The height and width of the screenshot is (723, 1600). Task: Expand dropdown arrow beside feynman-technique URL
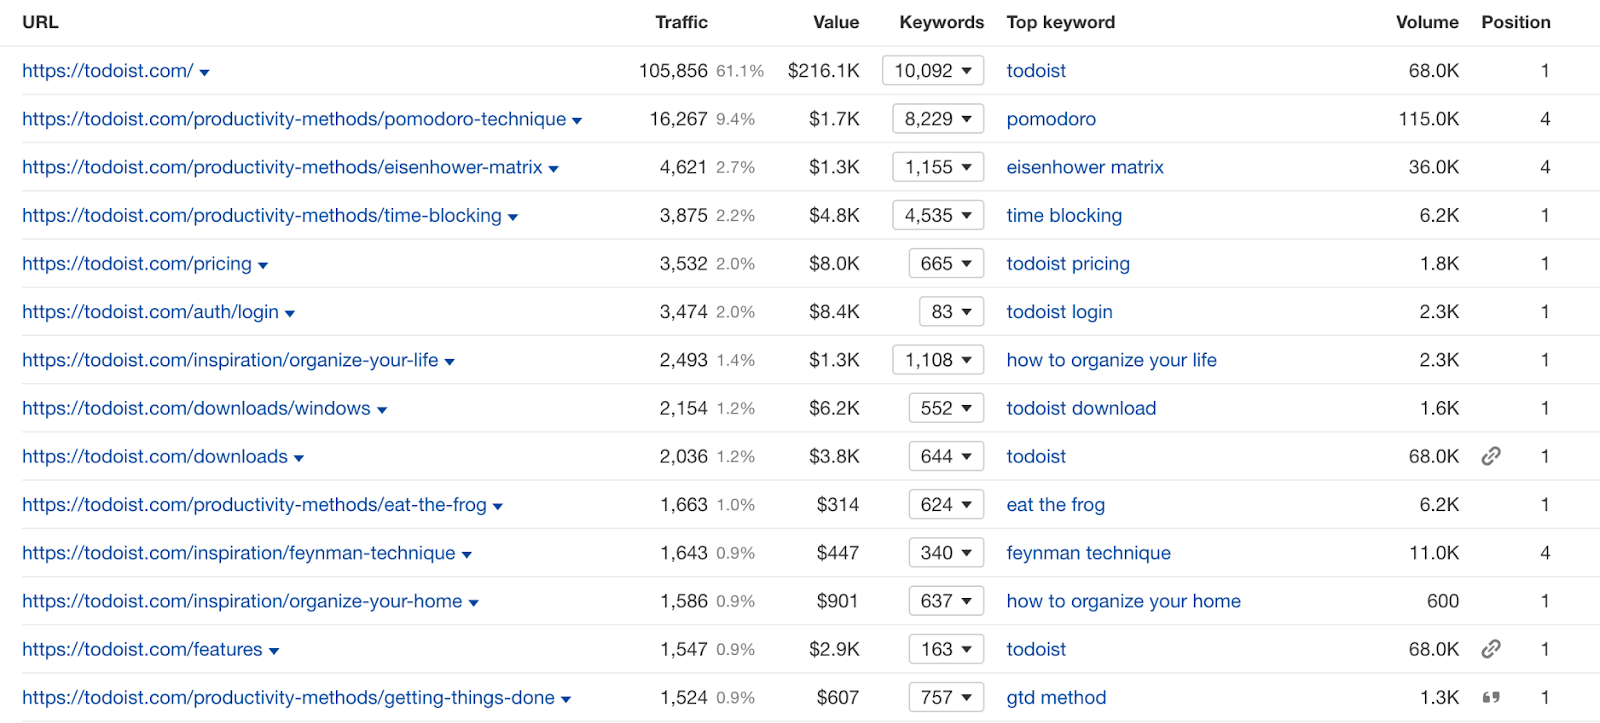[467, 555]
